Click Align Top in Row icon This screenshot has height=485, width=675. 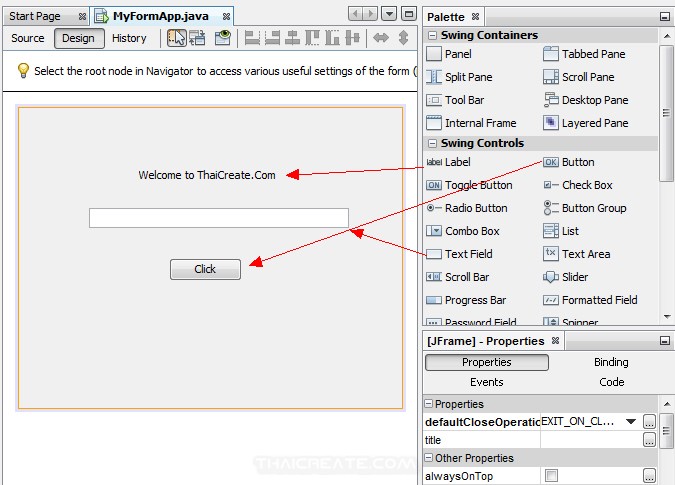313,38
